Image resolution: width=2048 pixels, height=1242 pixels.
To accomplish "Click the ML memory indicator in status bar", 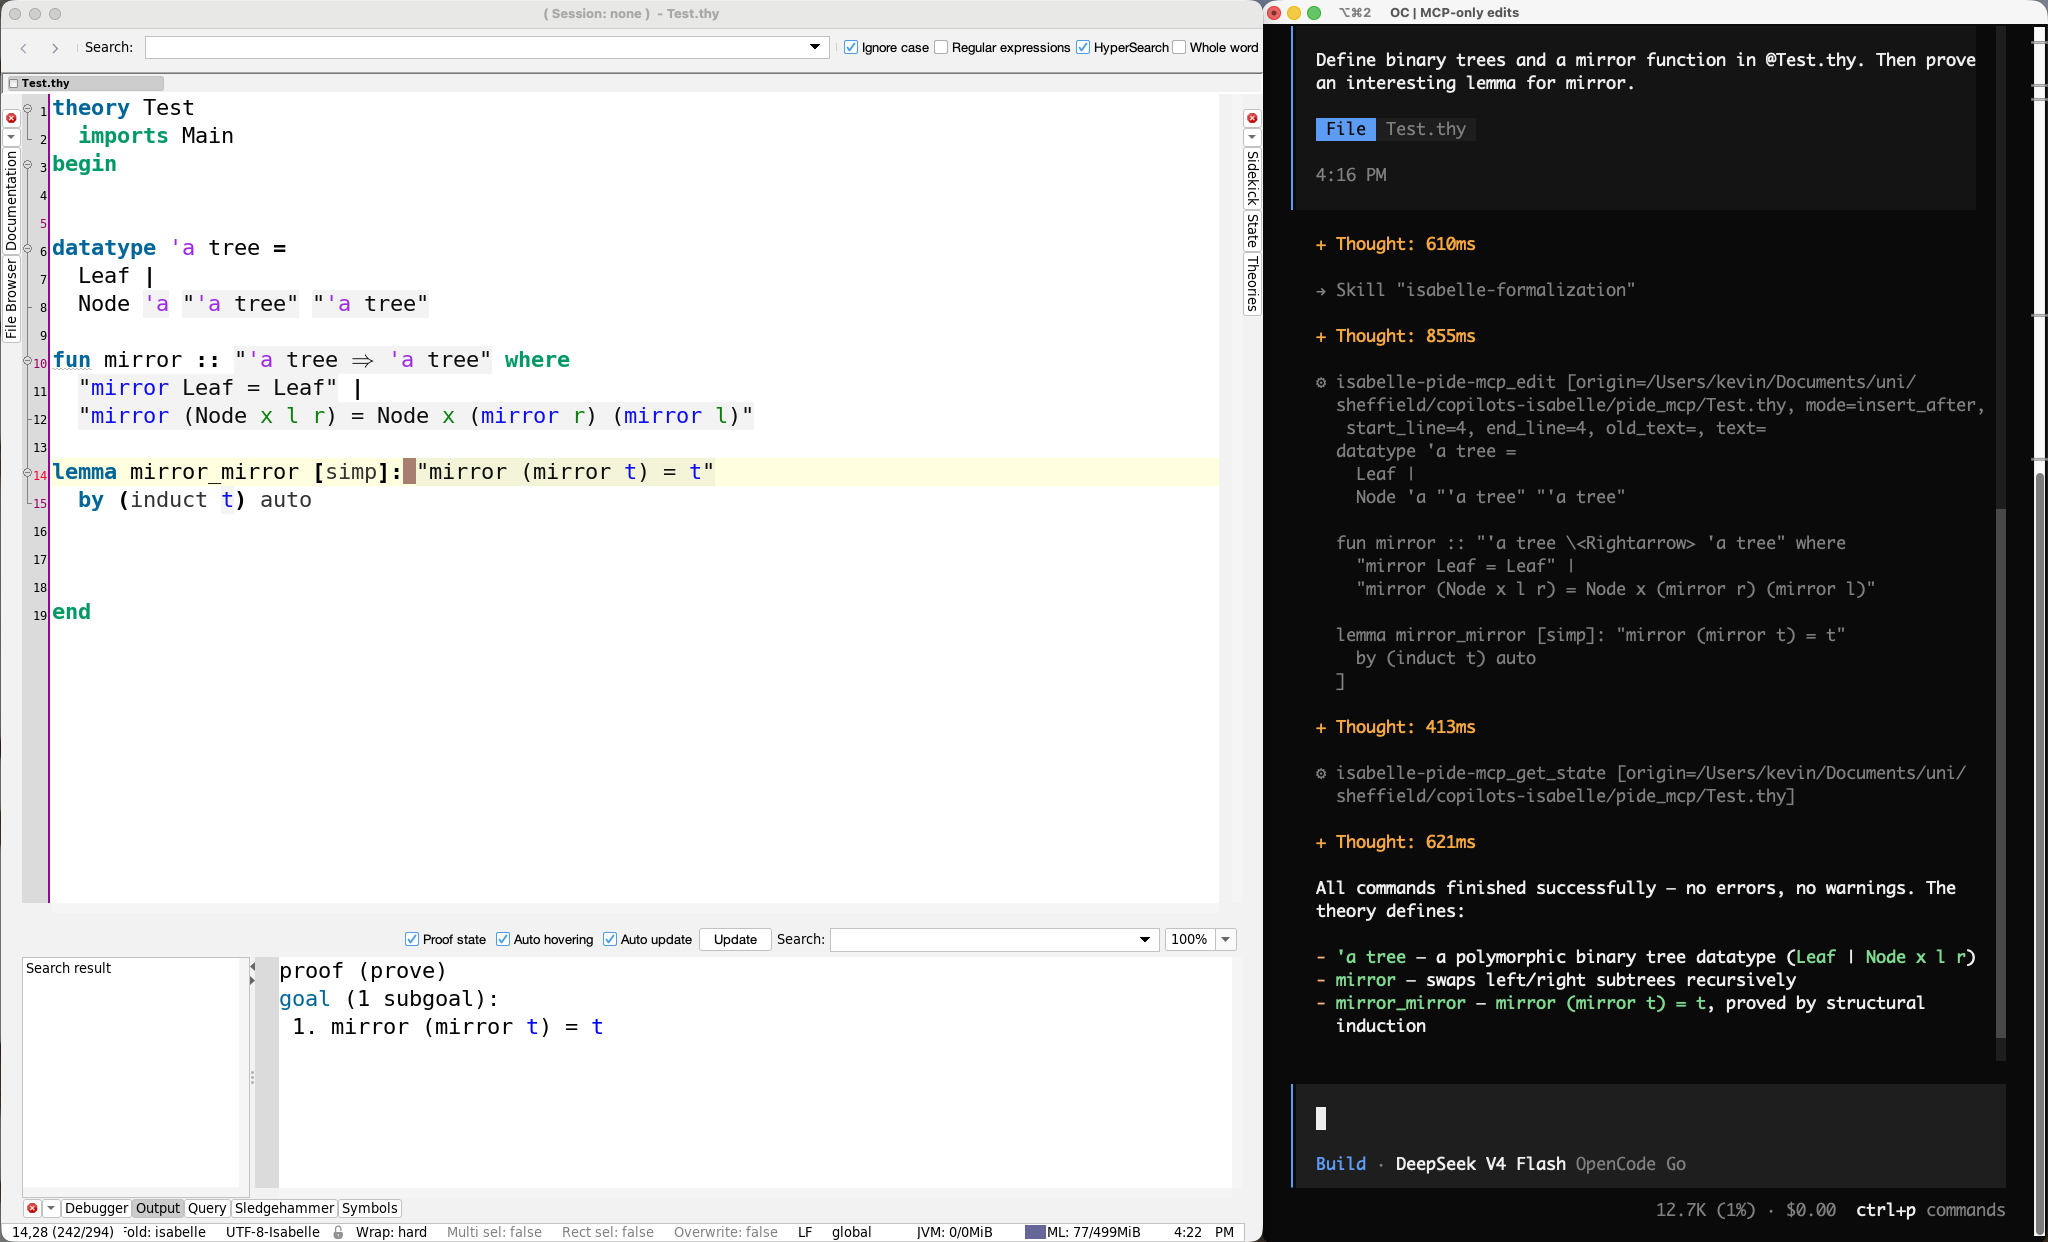I will pos(1083,1232).
